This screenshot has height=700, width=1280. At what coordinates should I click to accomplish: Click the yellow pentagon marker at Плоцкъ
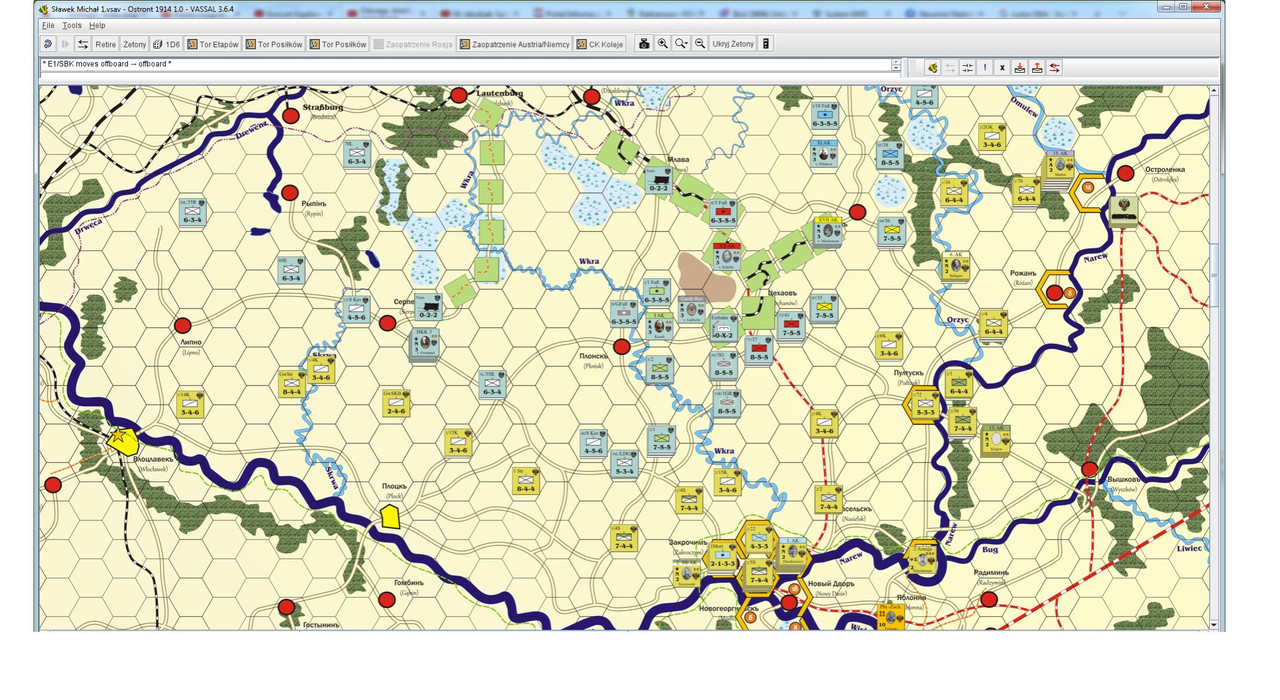389,516
